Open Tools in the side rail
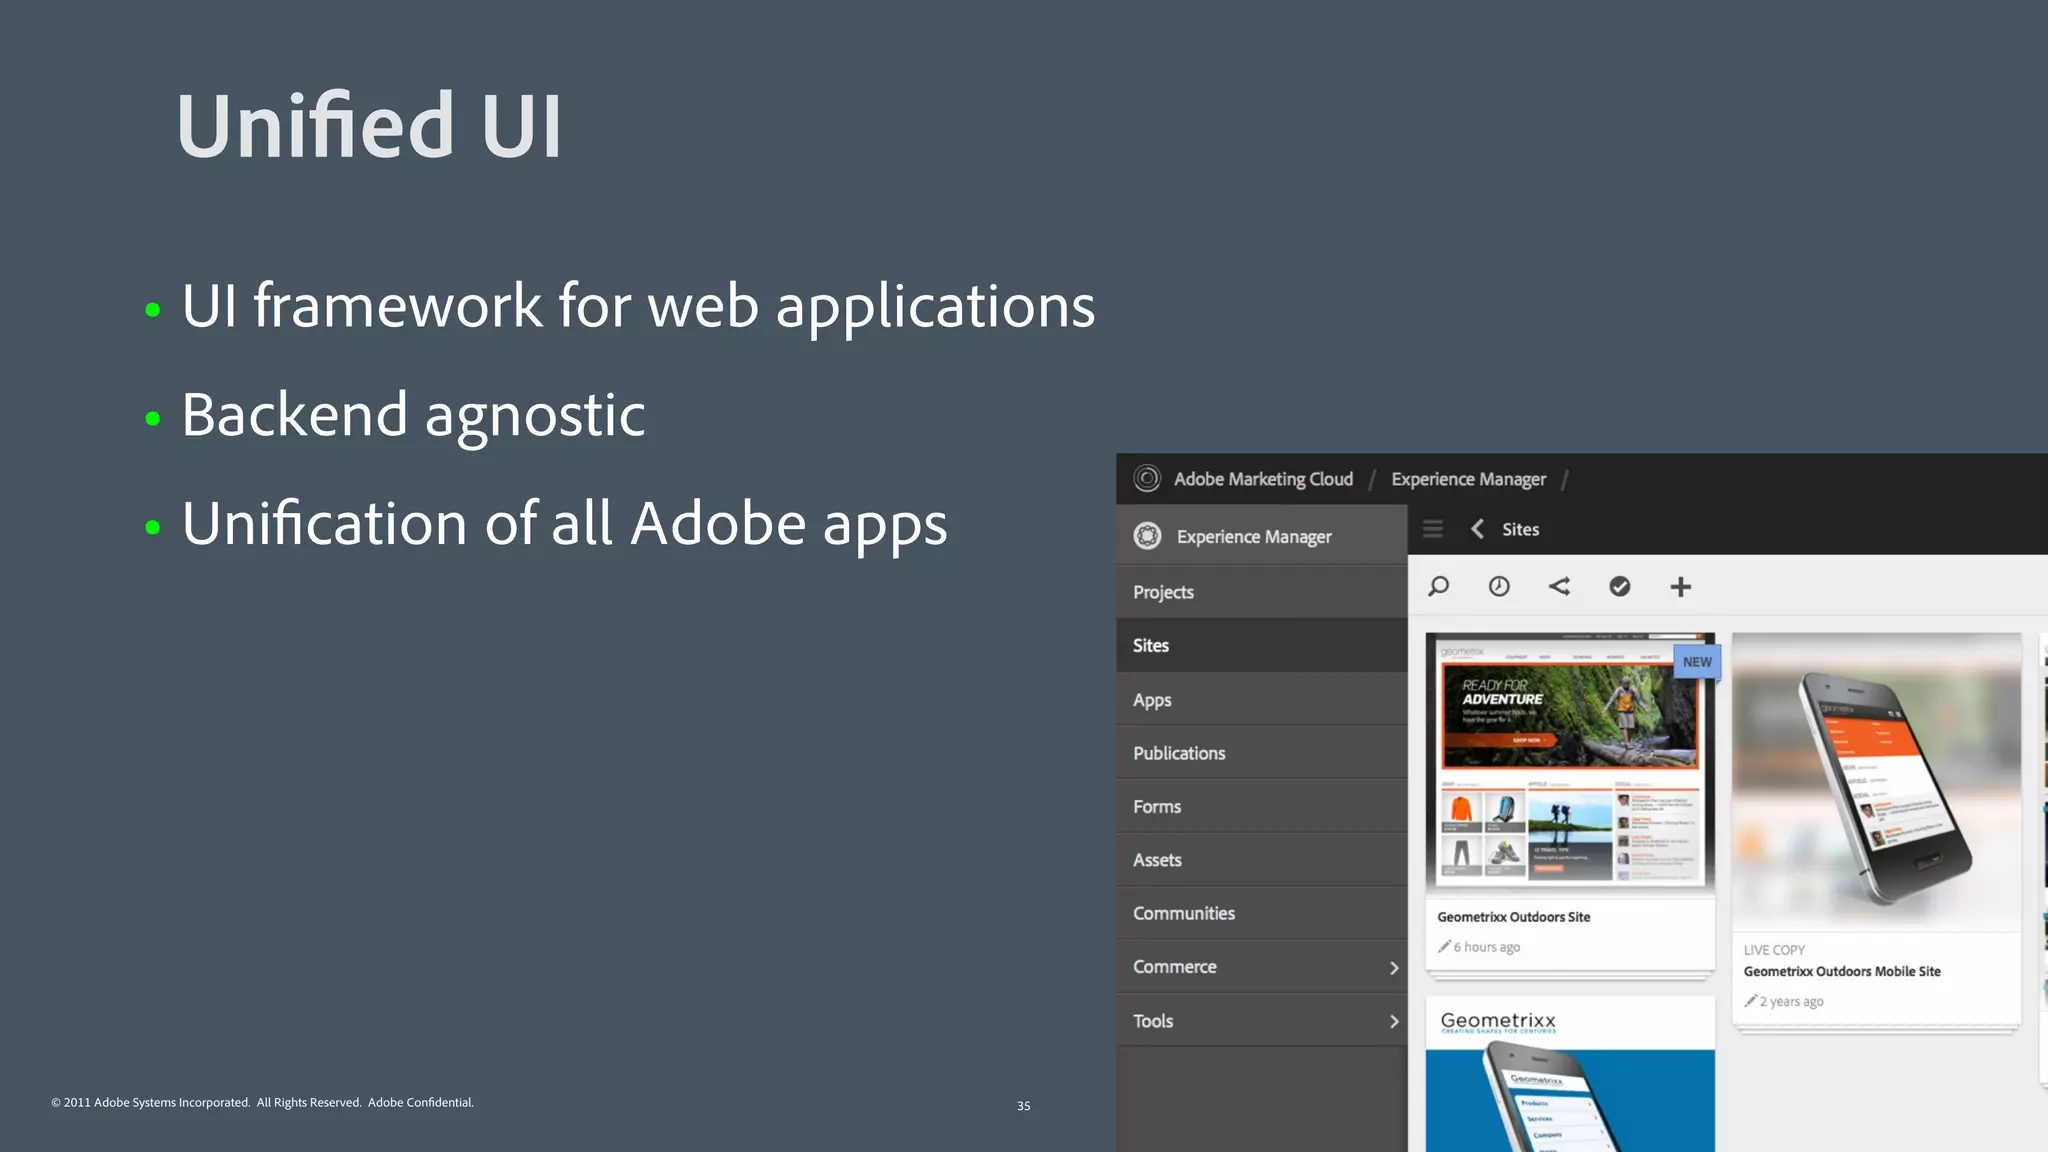 click(x=1262, y=1020)
